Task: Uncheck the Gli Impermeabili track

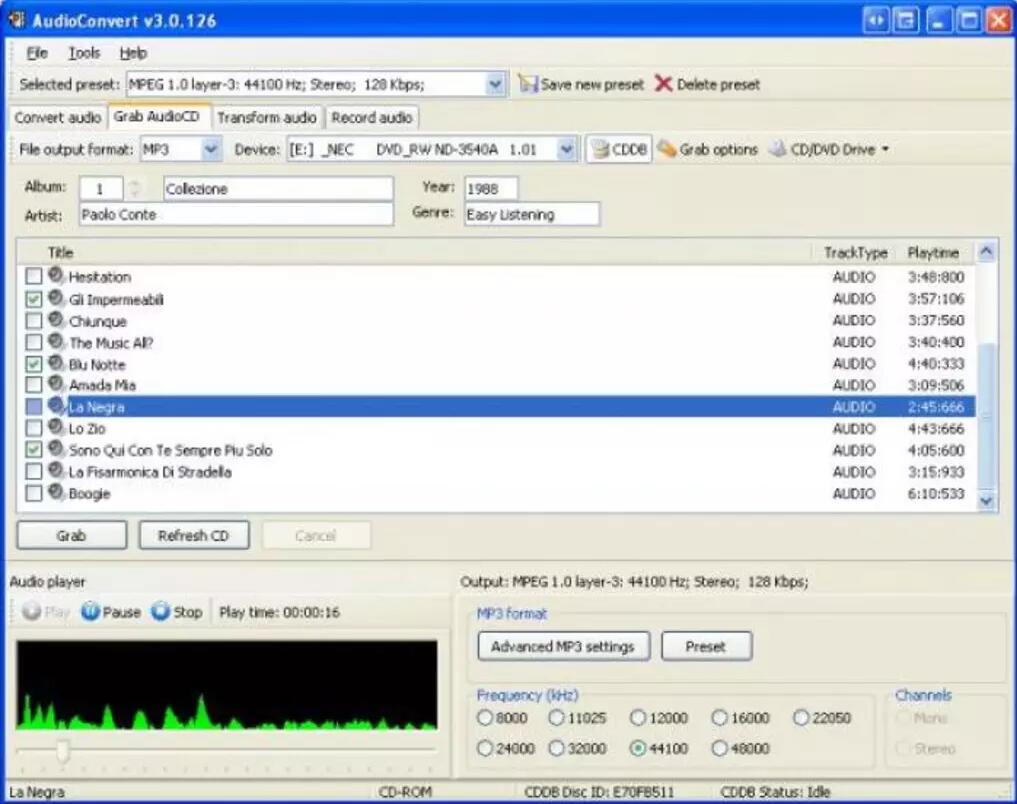Action: click(x=34, y=299)
